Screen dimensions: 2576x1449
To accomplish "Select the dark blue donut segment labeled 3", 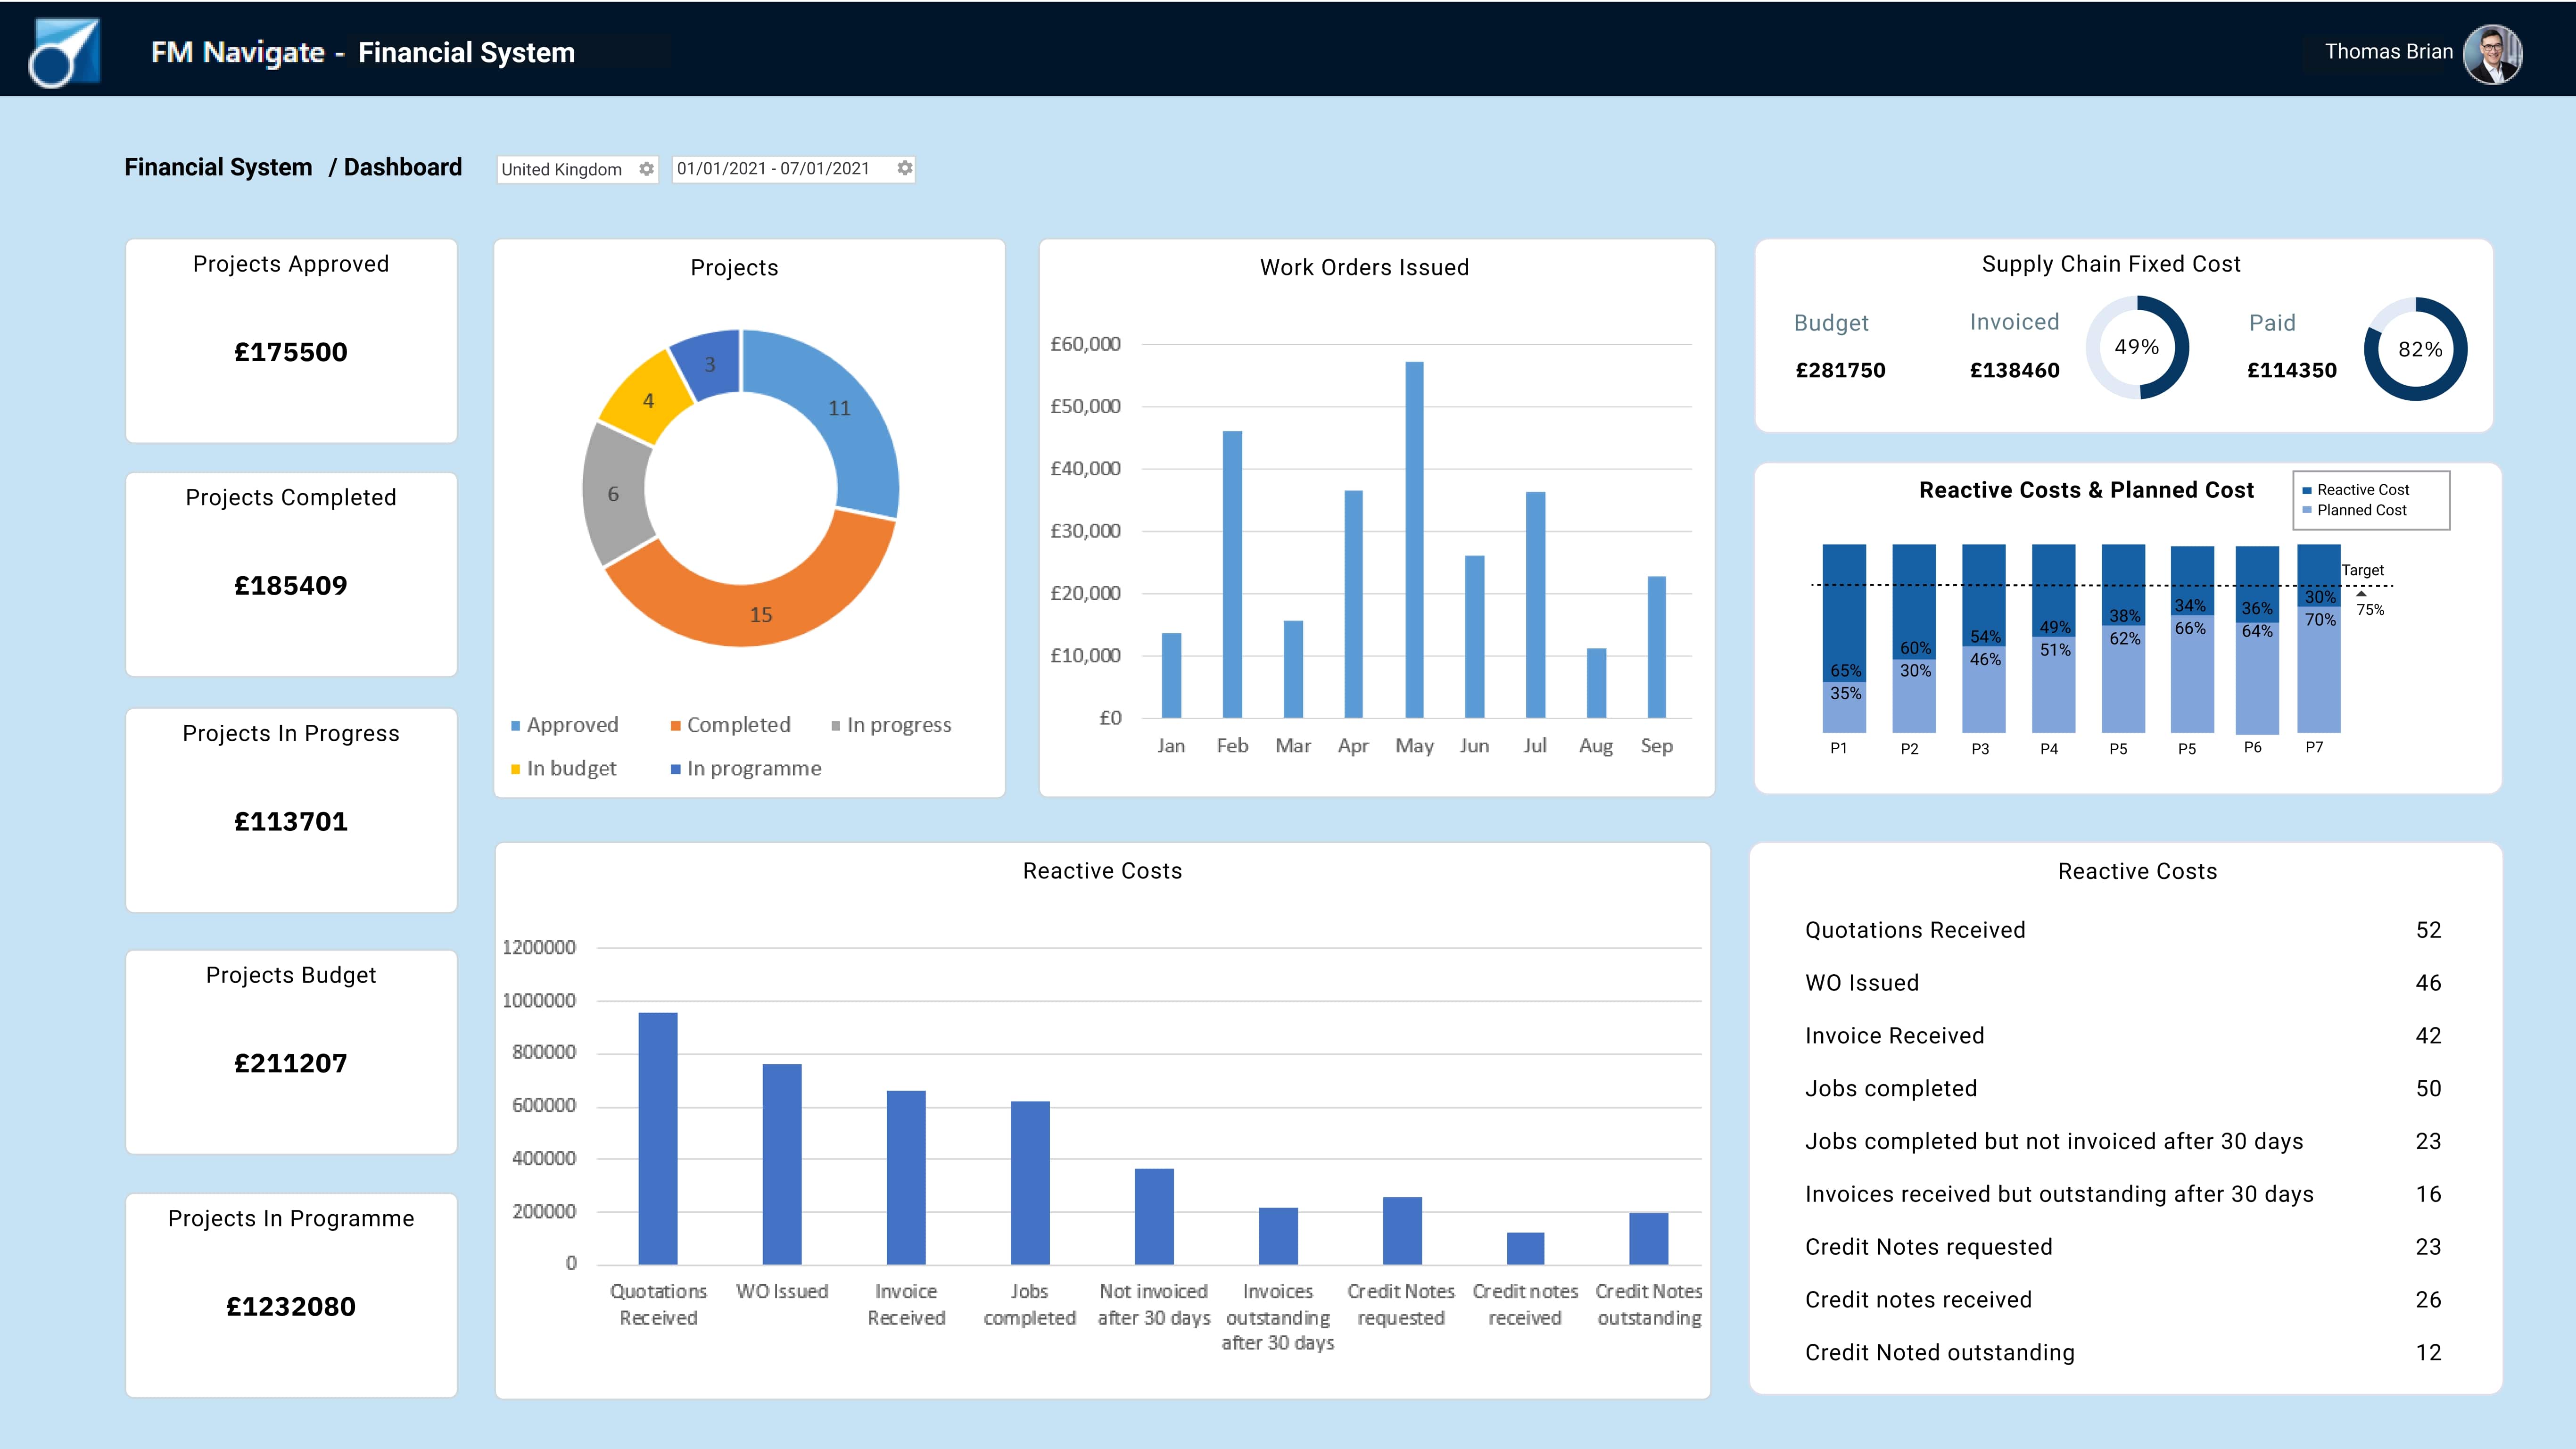I will tap(709, 365).
